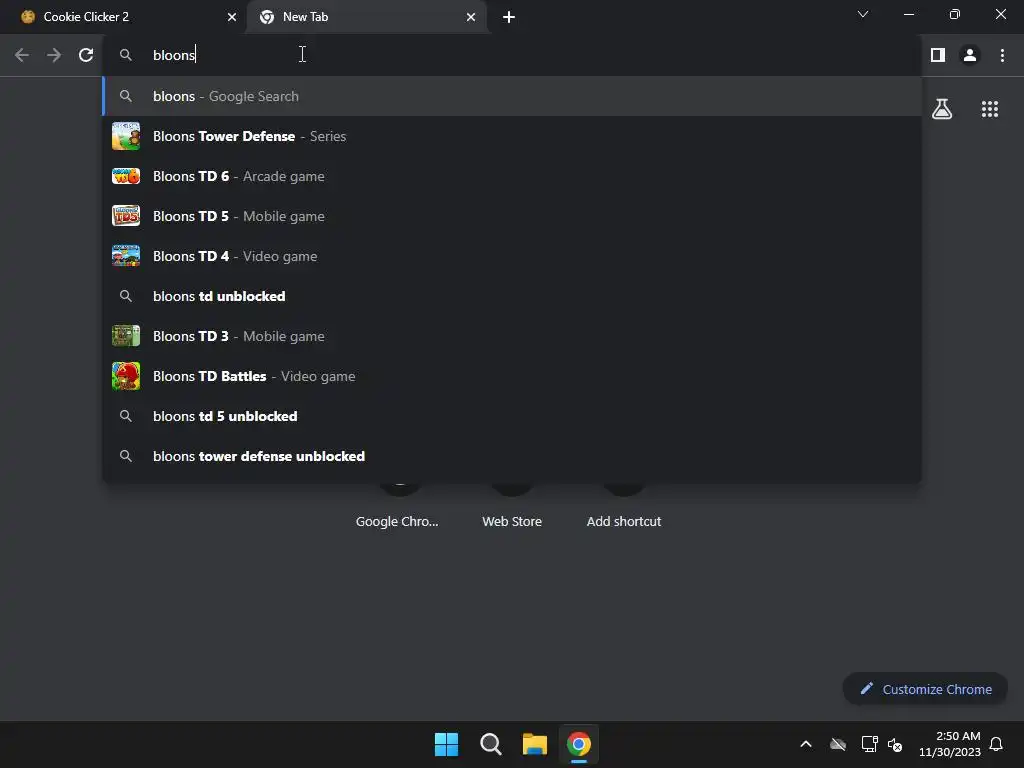The height and width of the screenshot is (768, 1024).
Task: Close the New Tab tab
Action: tap(471, 17)
